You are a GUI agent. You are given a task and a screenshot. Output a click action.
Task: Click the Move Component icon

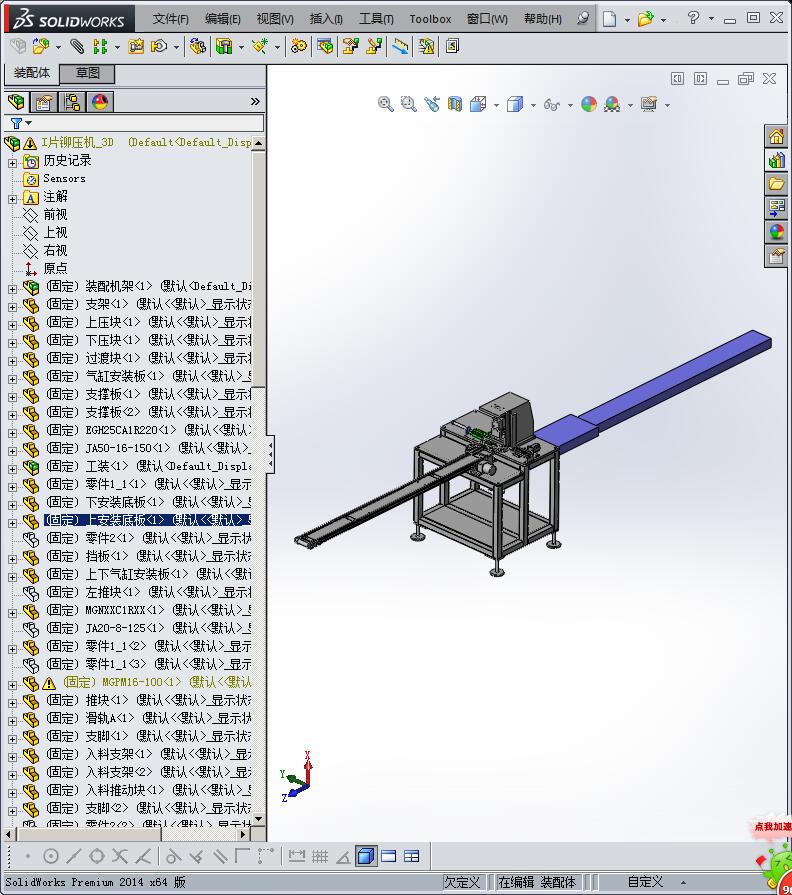pyautogui.click(x=159, y=46)
